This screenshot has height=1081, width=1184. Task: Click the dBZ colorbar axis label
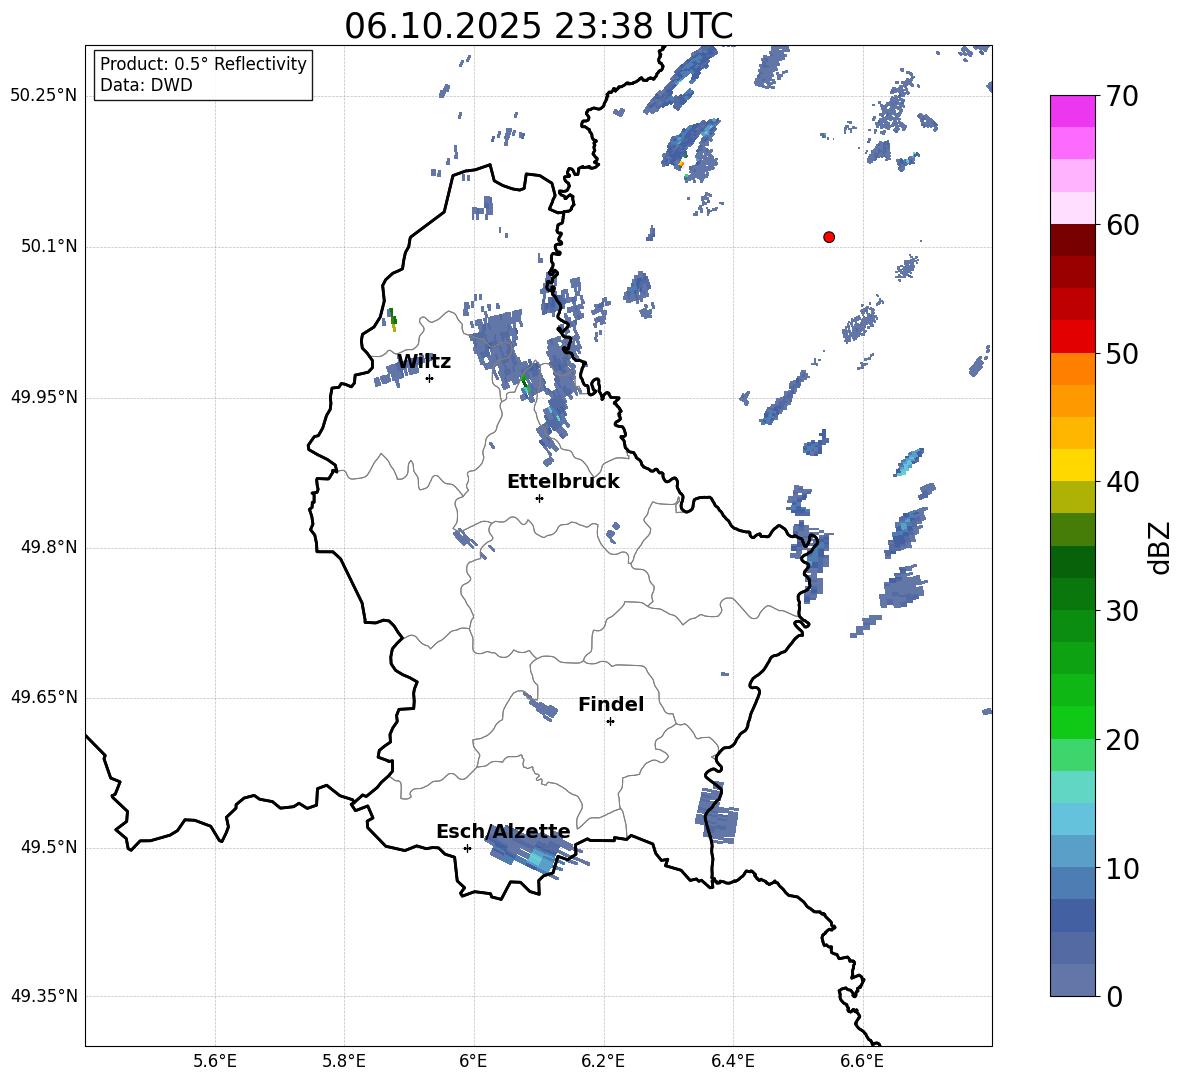1161,547
